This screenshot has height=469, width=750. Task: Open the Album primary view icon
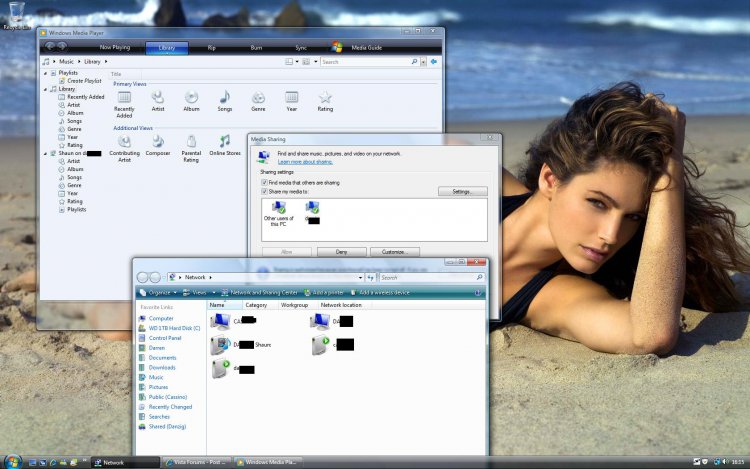pyautogui.click(x=191, y=97)
